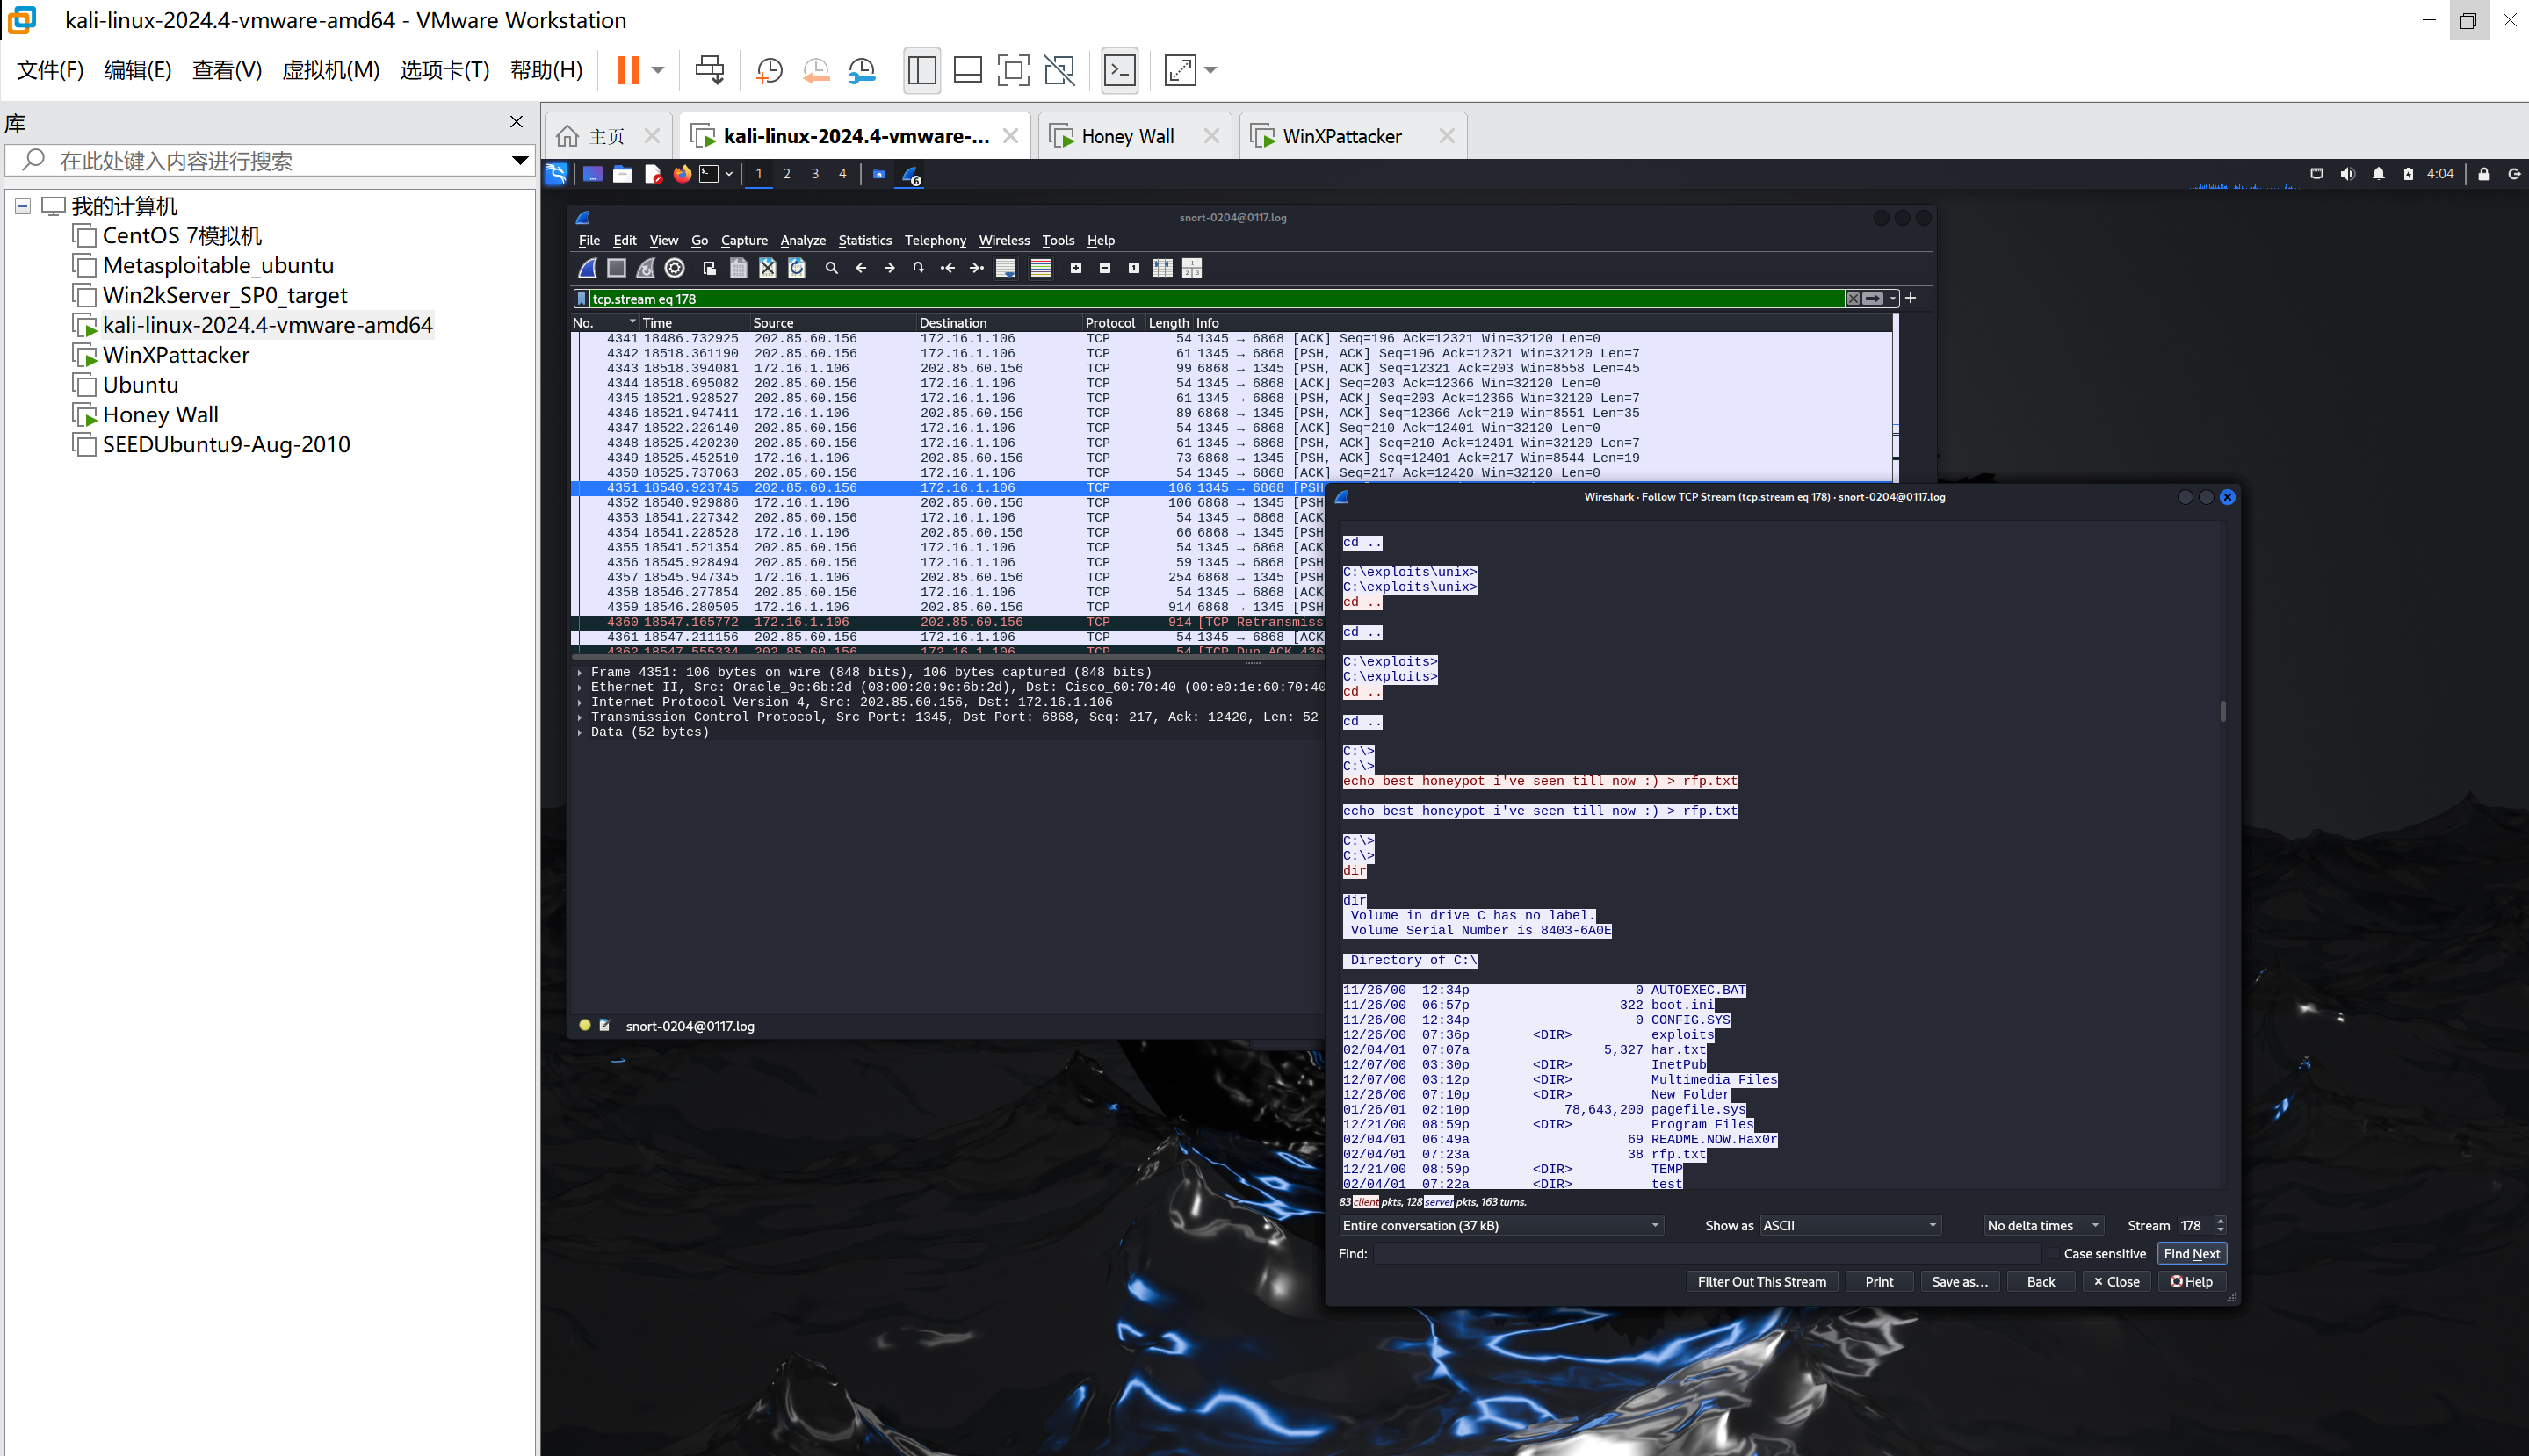2529x1456 pixels.
Task: Click the close capture file icon
Action: pyautogui.click(x=767, y=268)
